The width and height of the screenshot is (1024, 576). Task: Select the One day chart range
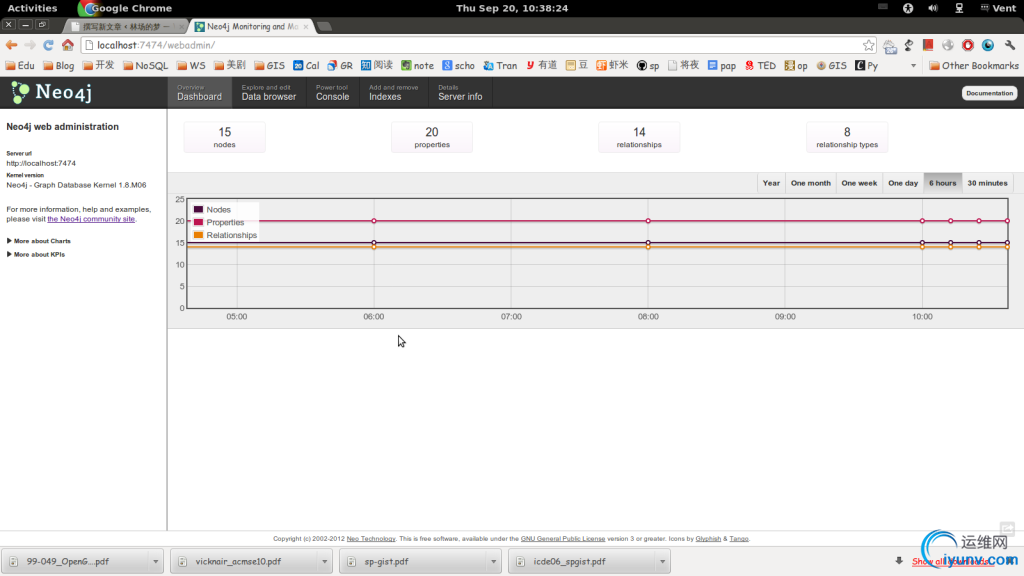click(903, 183)
